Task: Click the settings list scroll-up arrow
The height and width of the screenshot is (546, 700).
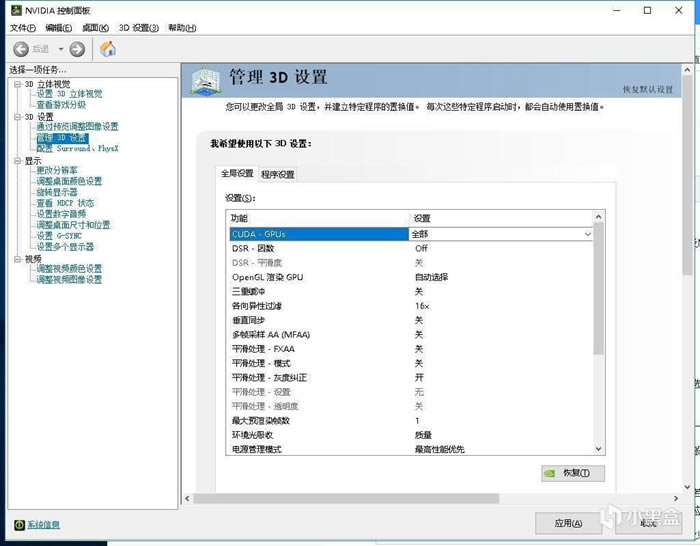Action: pos(599,217)
